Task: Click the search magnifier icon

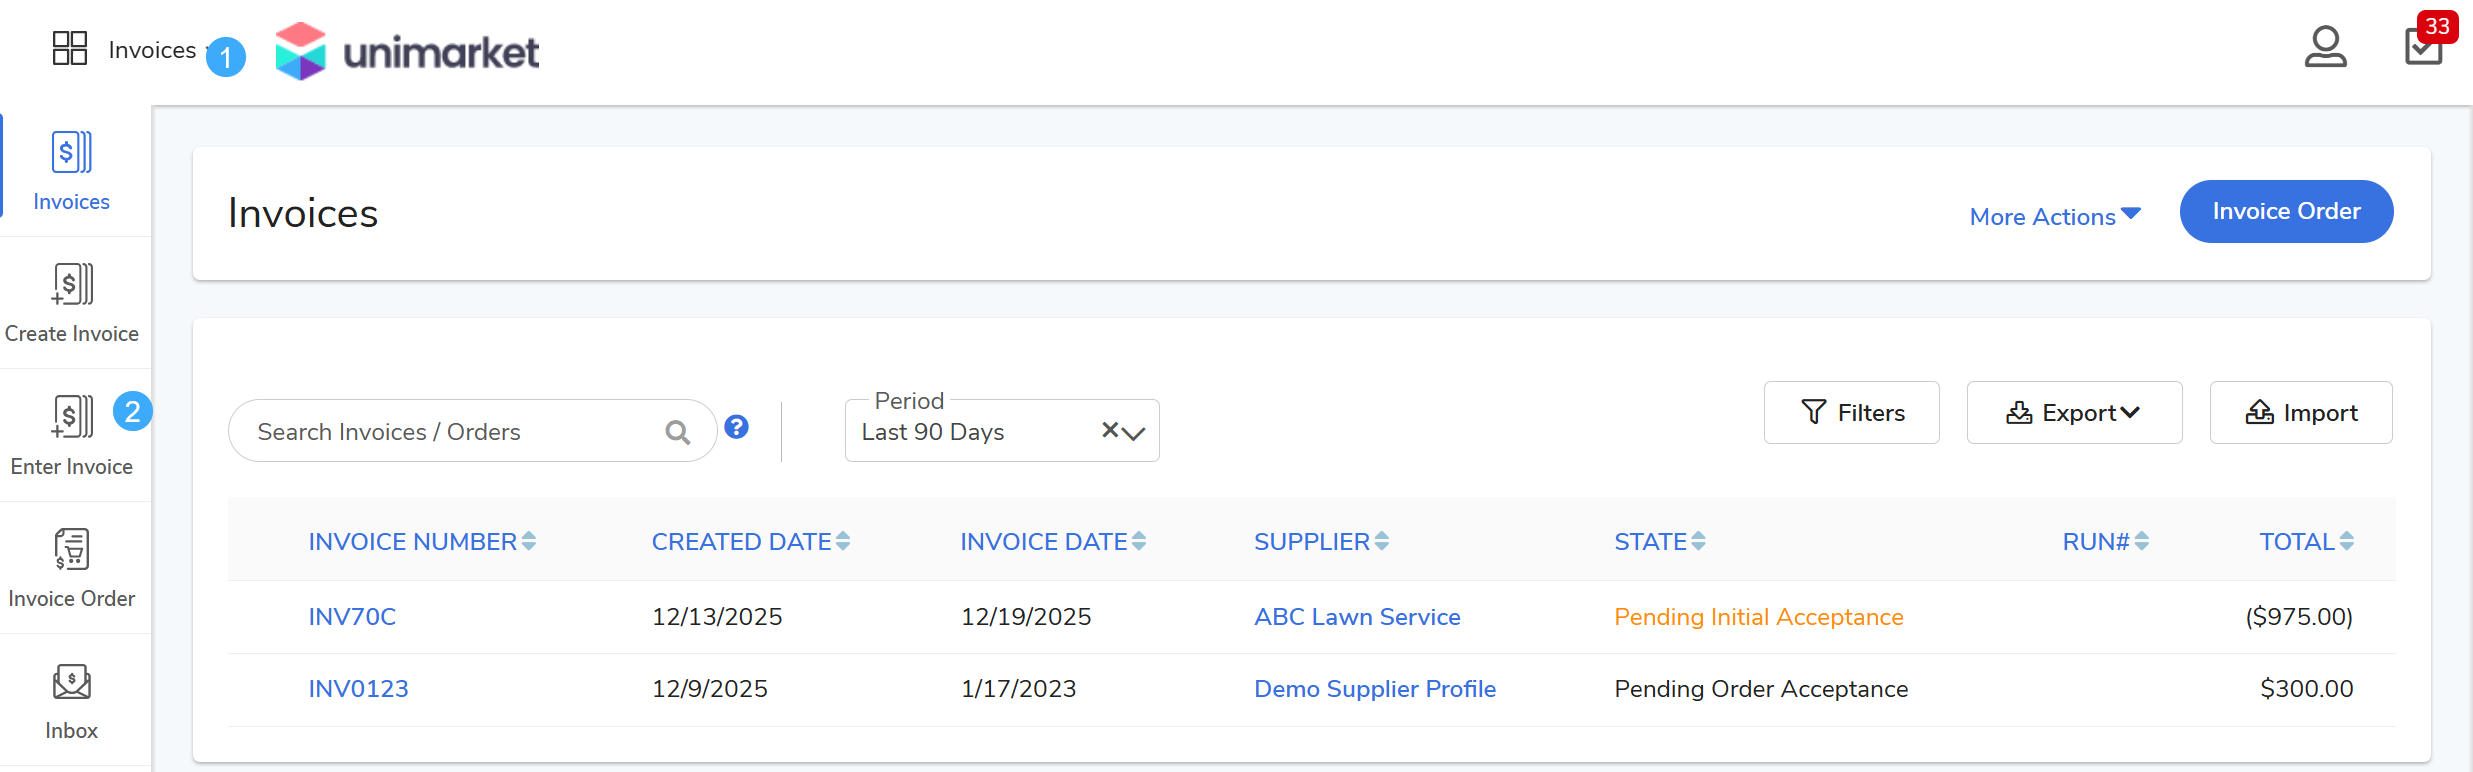Action: [x=677, y=432]
